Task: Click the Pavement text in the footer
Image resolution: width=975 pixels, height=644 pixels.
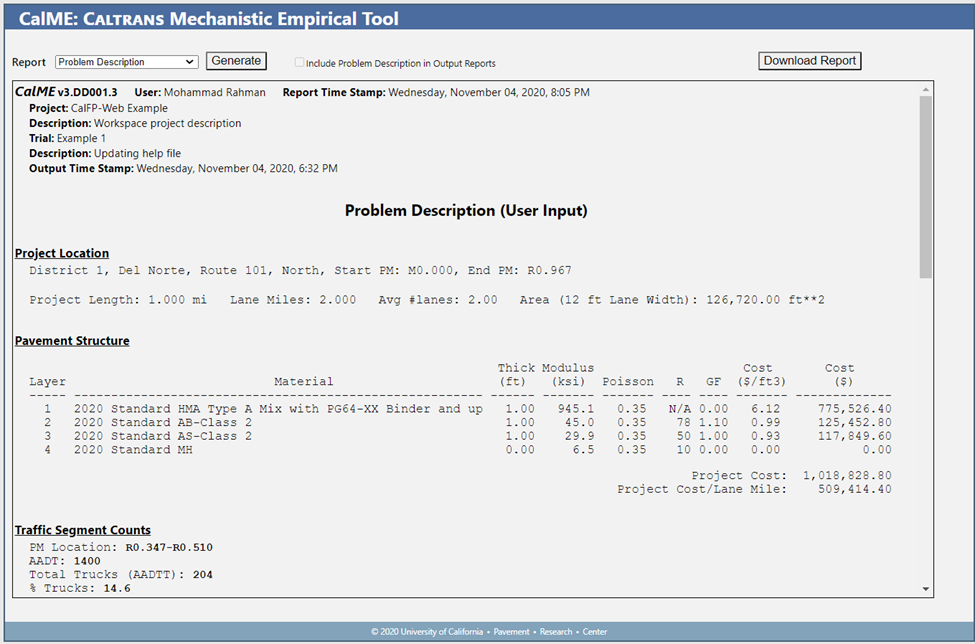Action: click(511, 632)
